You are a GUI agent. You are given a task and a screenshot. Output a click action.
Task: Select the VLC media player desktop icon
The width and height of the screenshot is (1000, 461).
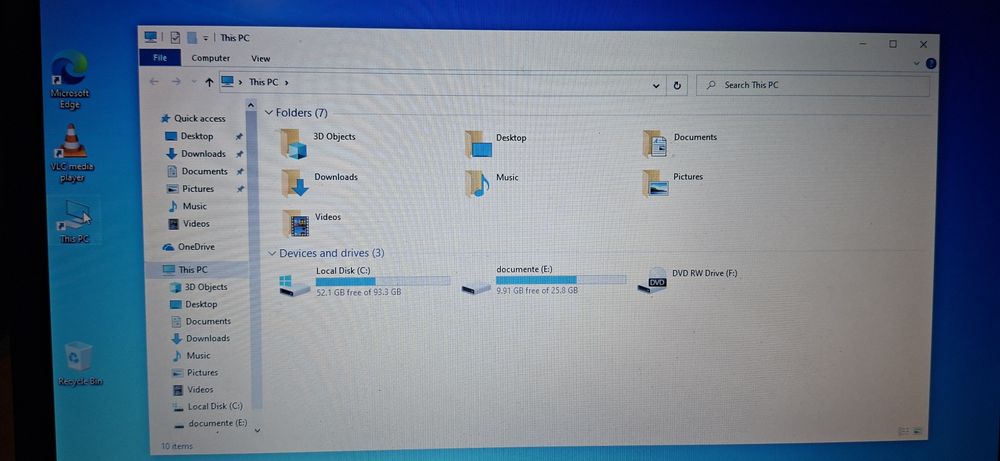(x=71, y=153)
